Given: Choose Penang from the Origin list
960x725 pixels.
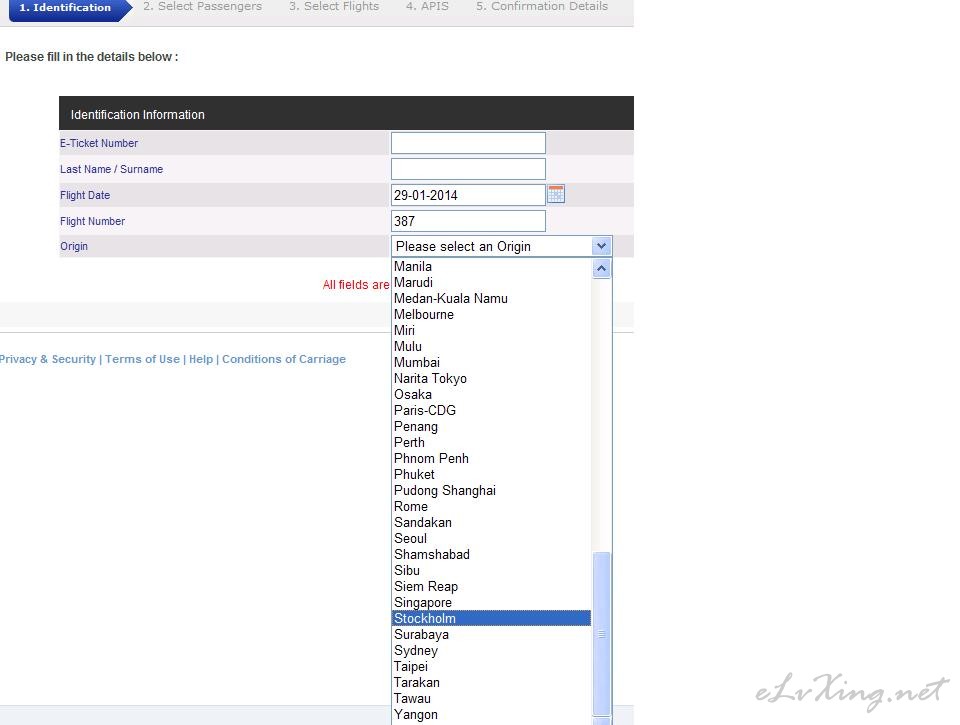Looking at the screenshot, I should coord(492,426).
